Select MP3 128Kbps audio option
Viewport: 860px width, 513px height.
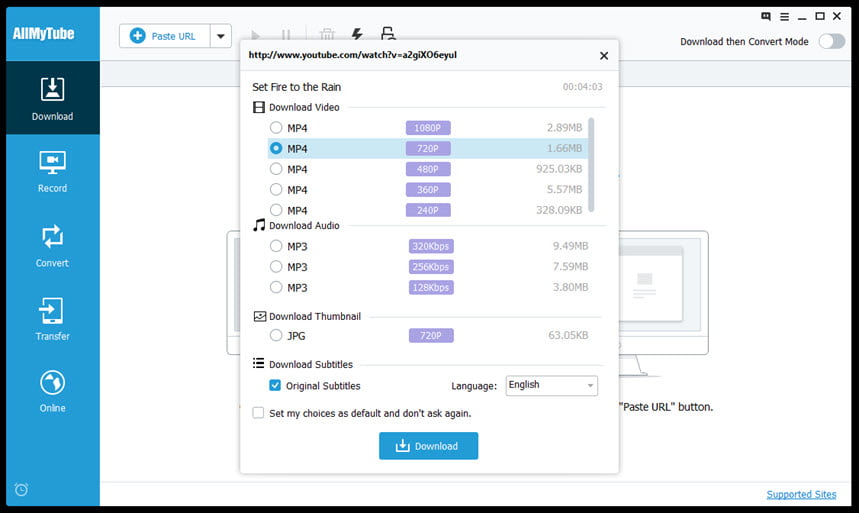point(276,287)
